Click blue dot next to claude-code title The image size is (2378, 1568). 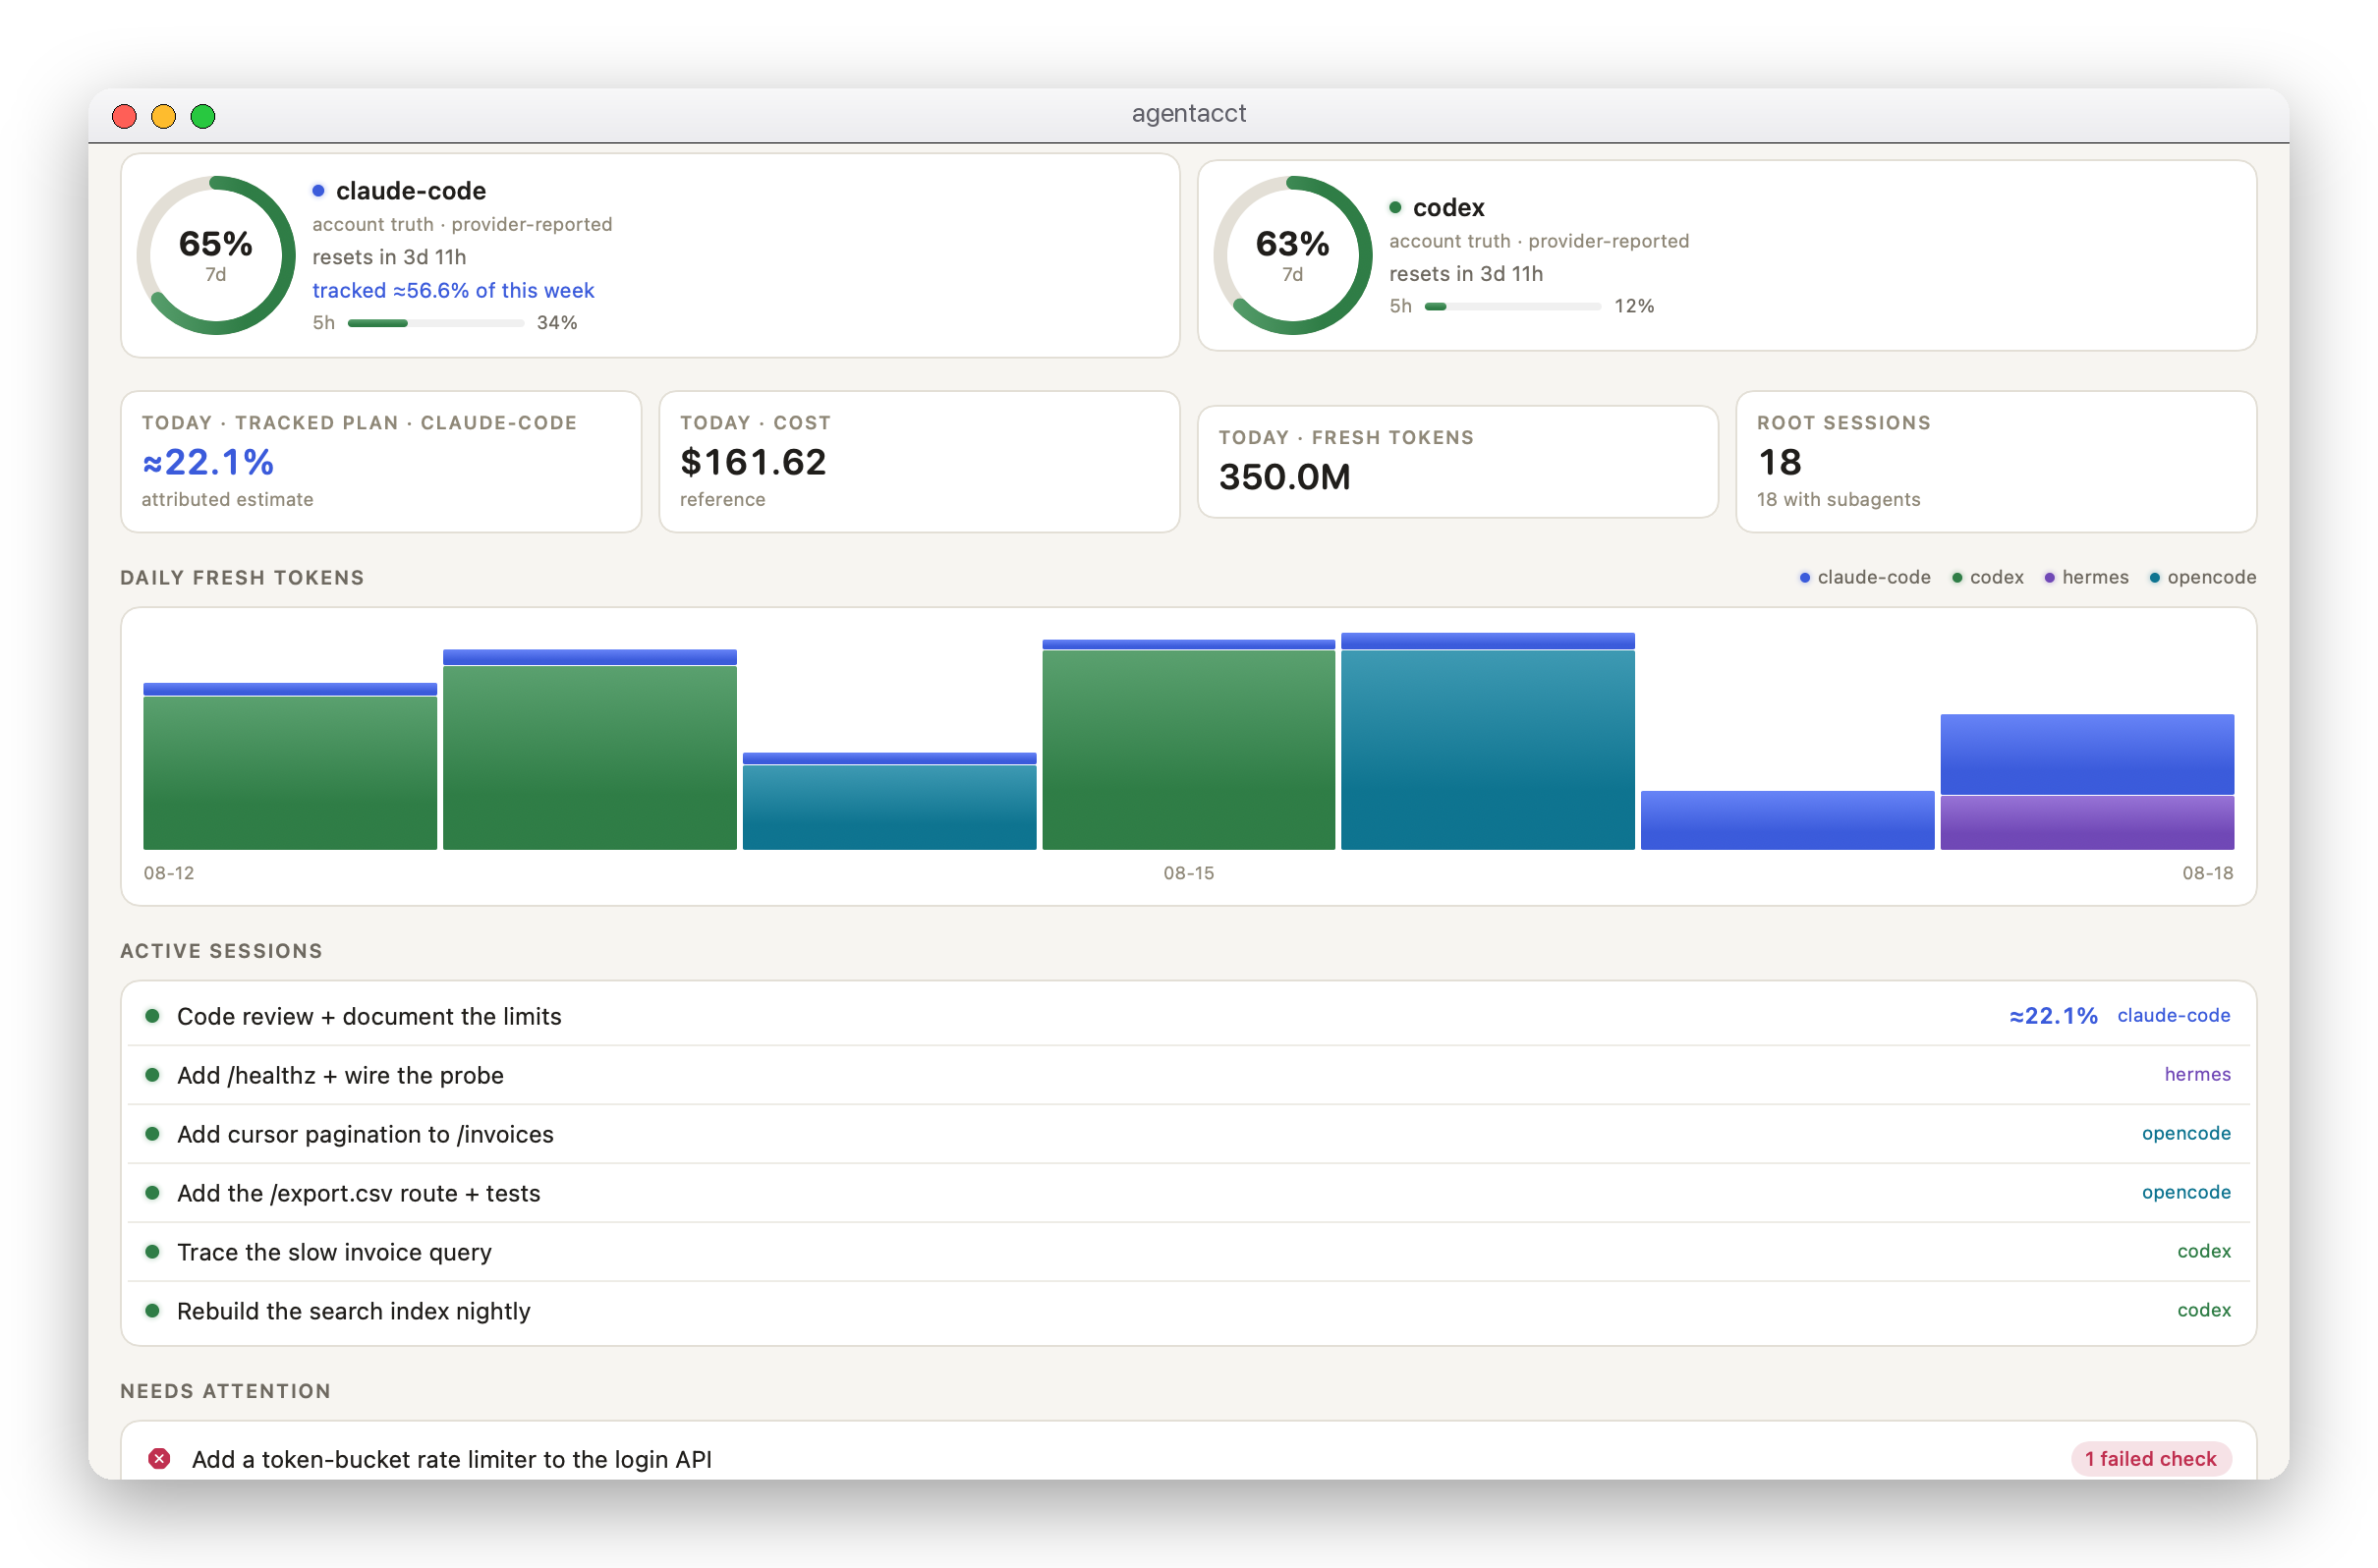click(x=318, y=190)
